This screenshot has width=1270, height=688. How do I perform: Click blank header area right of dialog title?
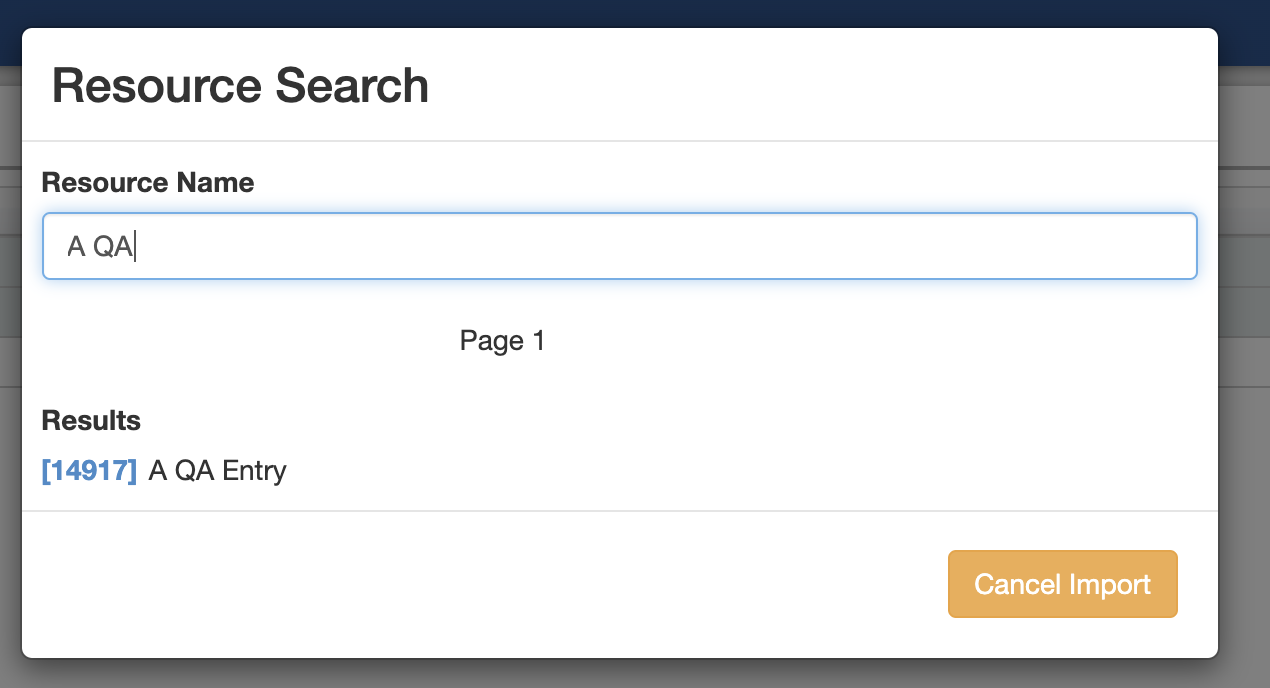800,86
